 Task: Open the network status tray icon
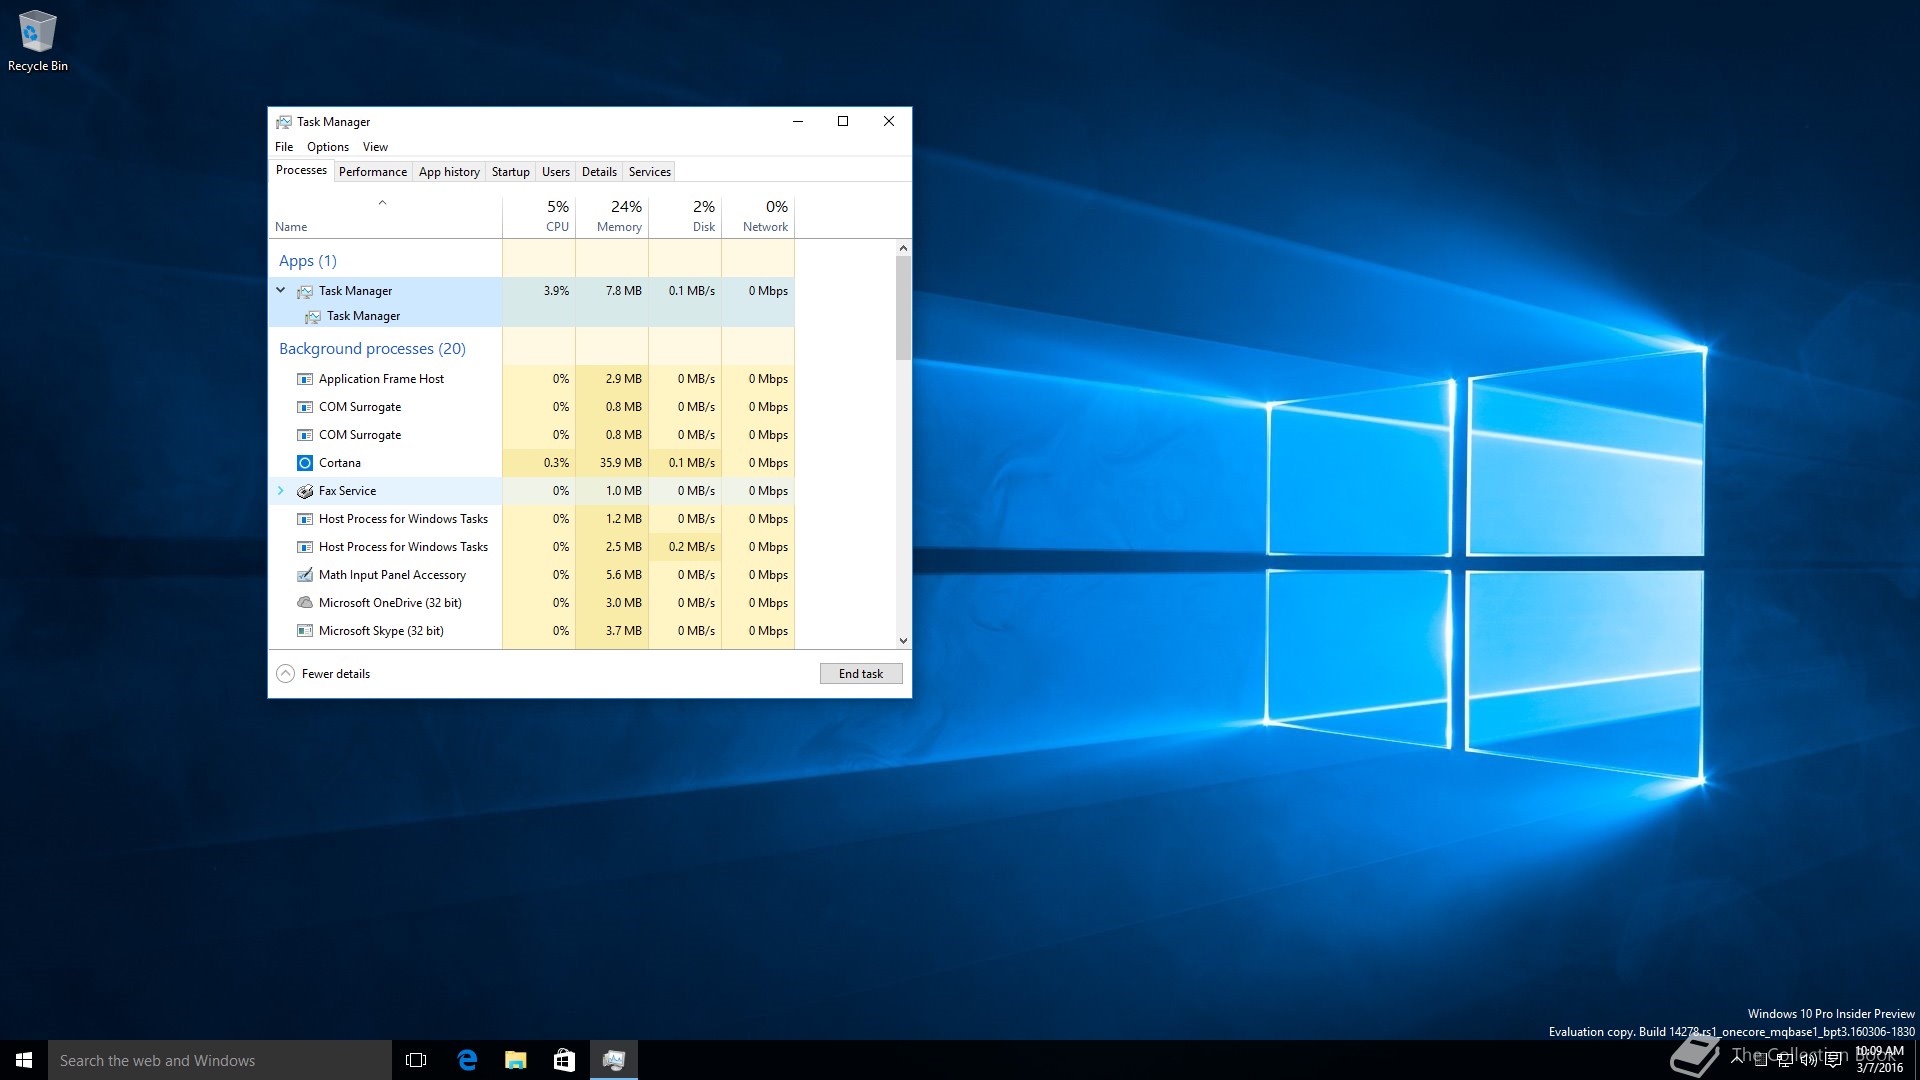pos(1785,1059)
